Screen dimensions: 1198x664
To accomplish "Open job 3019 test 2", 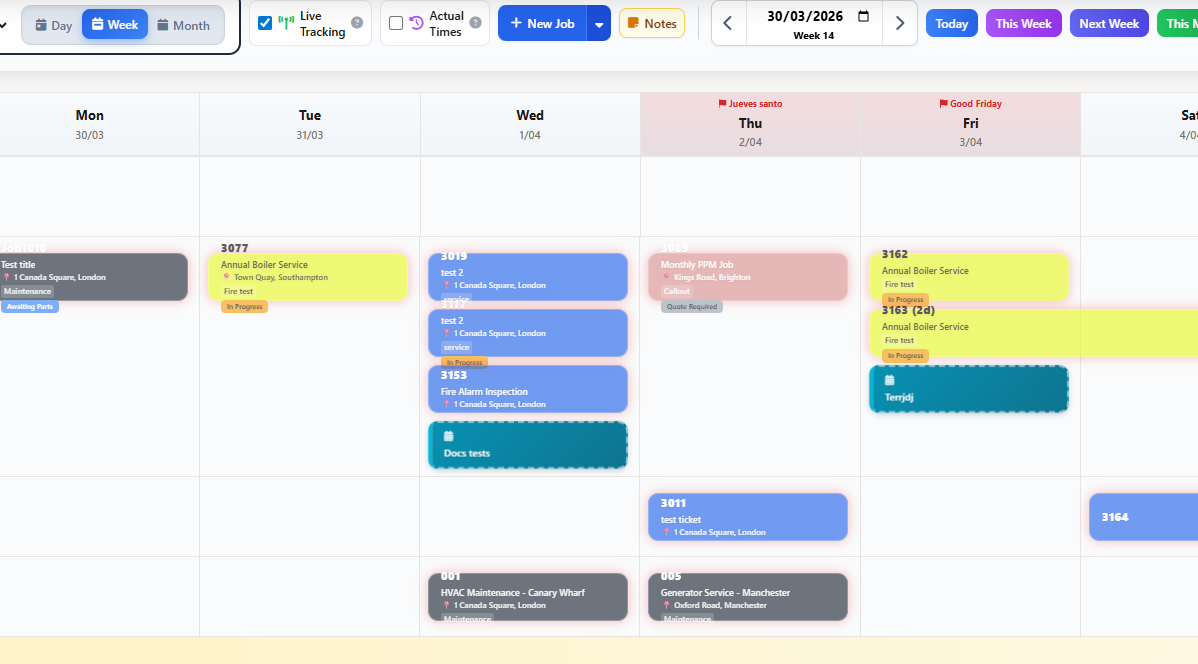I will (528, 277).
